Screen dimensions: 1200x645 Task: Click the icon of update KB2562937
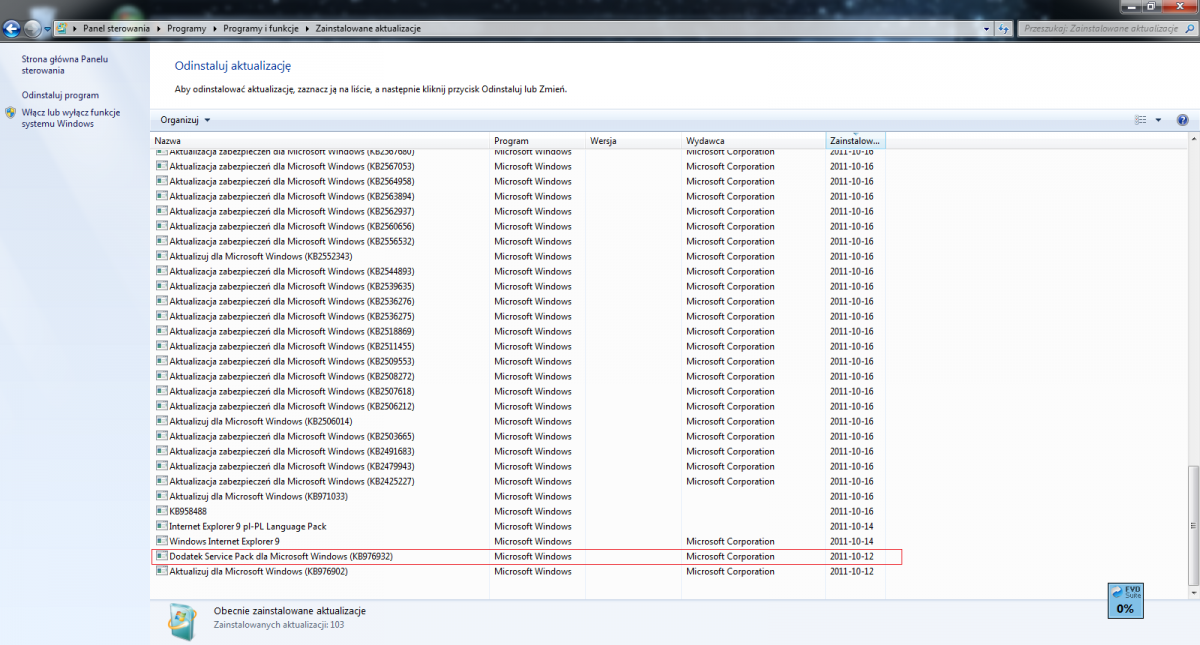tap(161, 211)
